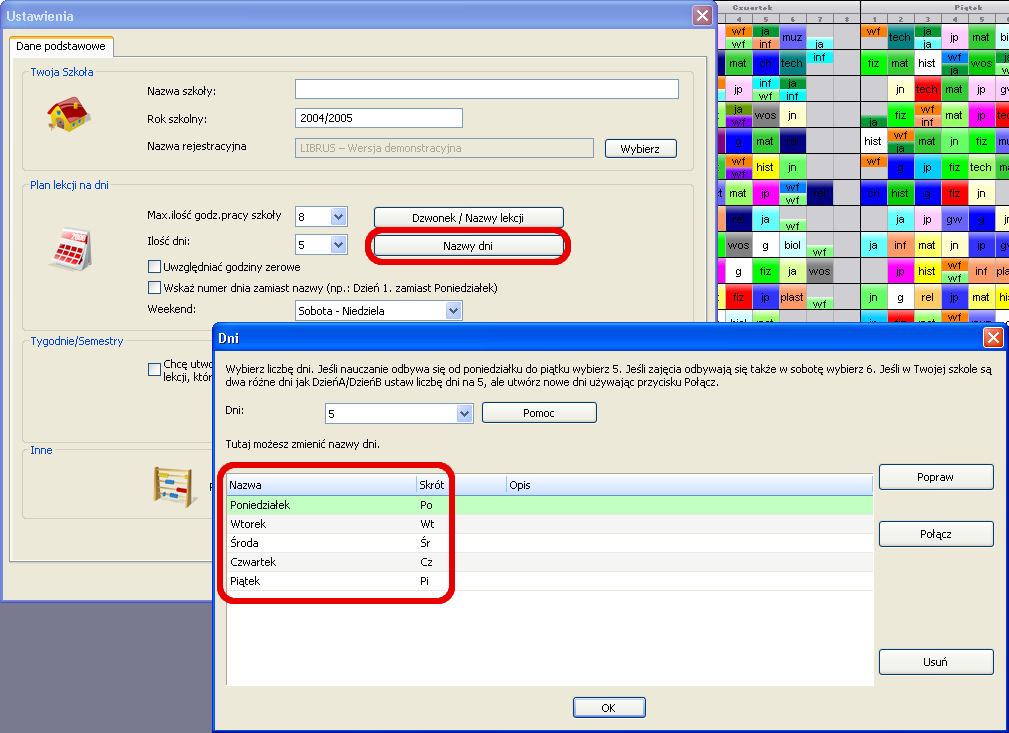Switch to the 'Dane podstawowe' tab
The image size is (1009, 733).
coord(63,46)
